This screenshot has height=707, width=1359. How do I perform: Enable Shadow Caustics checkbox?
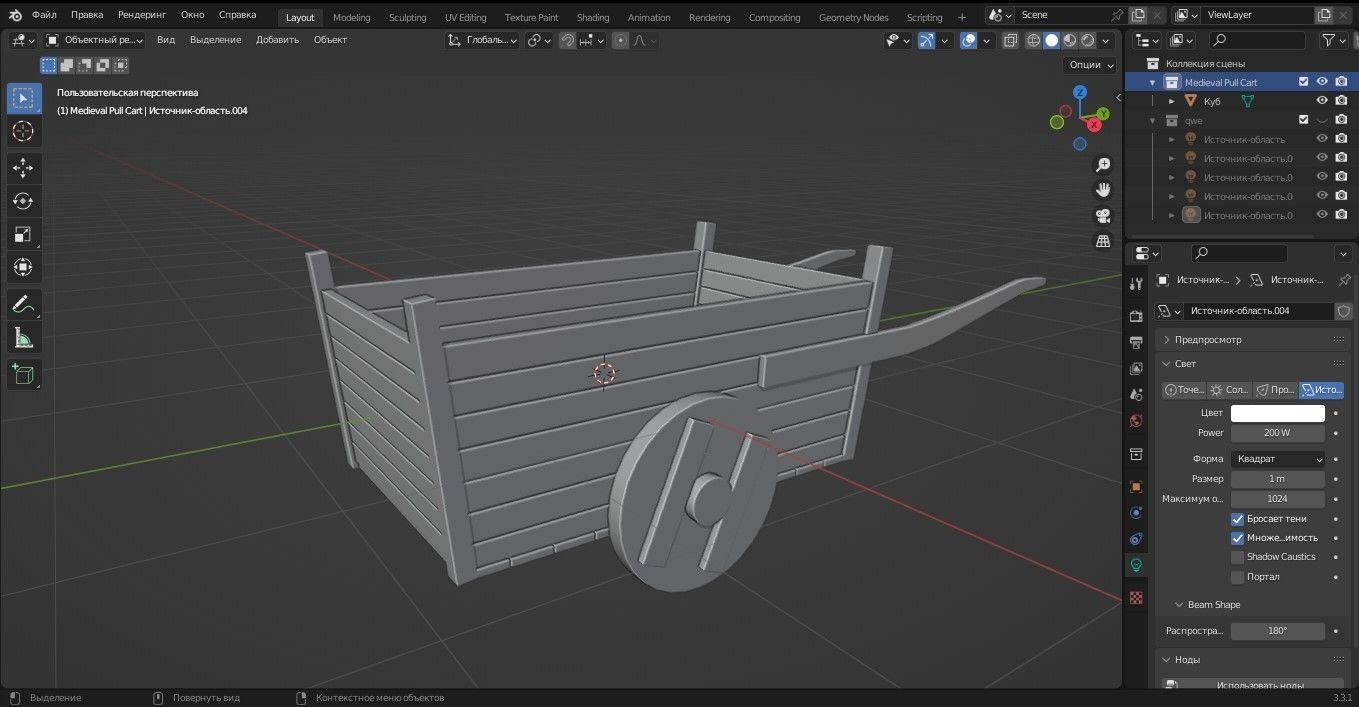(1237, 557)
